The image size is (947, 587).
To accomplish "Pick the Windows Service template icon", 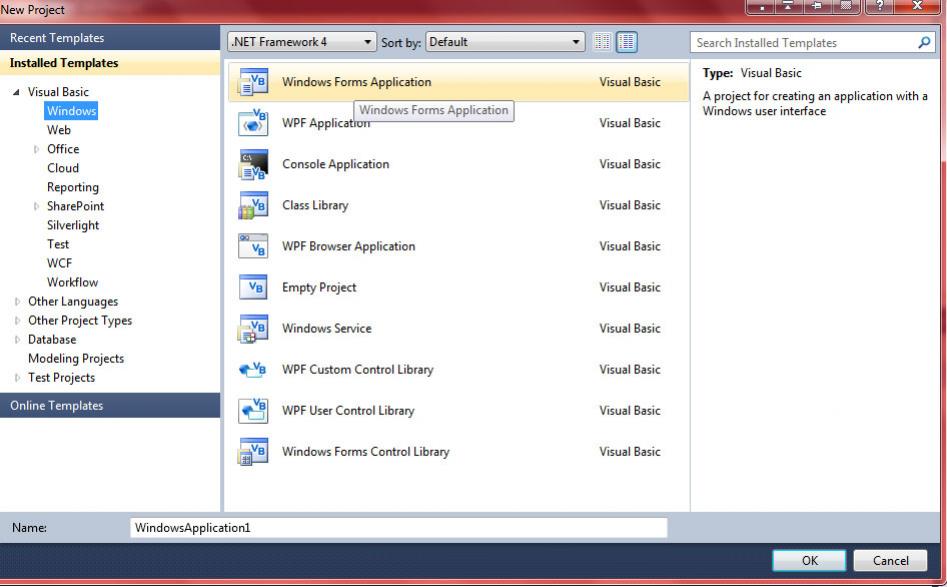I will [x=253, y=329].
